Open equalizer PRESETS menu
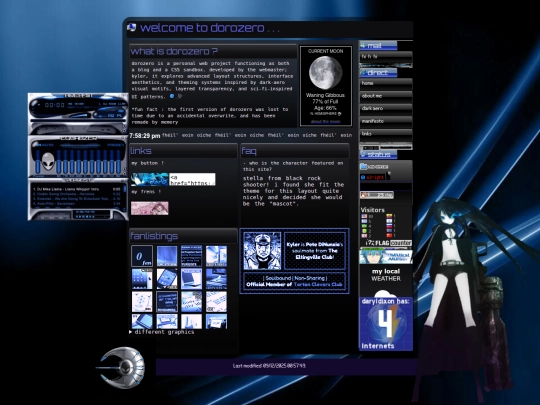This screenshot has height=405, width=540. 115,145
